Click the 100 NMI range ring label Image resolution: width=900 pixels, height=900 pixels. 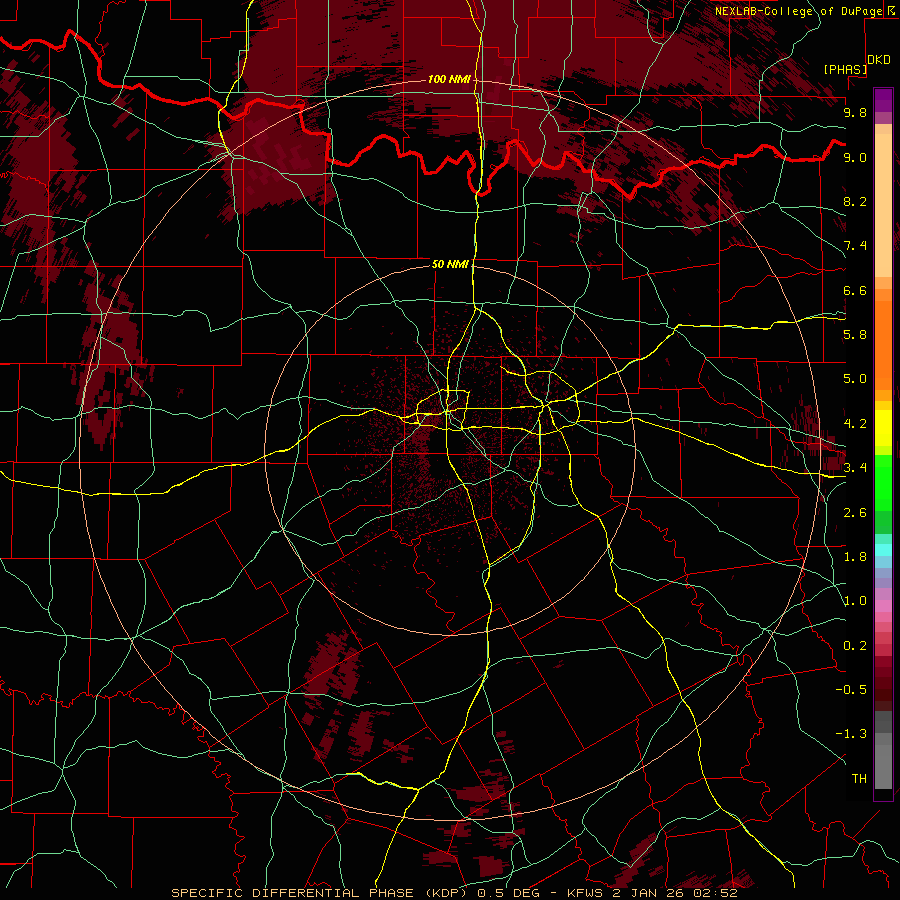point(449,79)
